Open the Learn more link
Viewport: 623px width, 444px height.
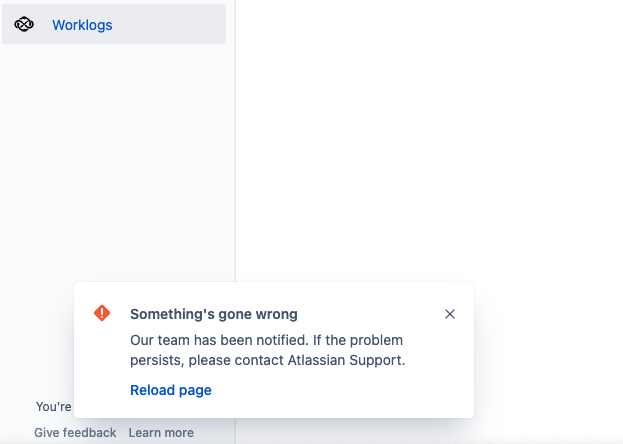(161, 432)
